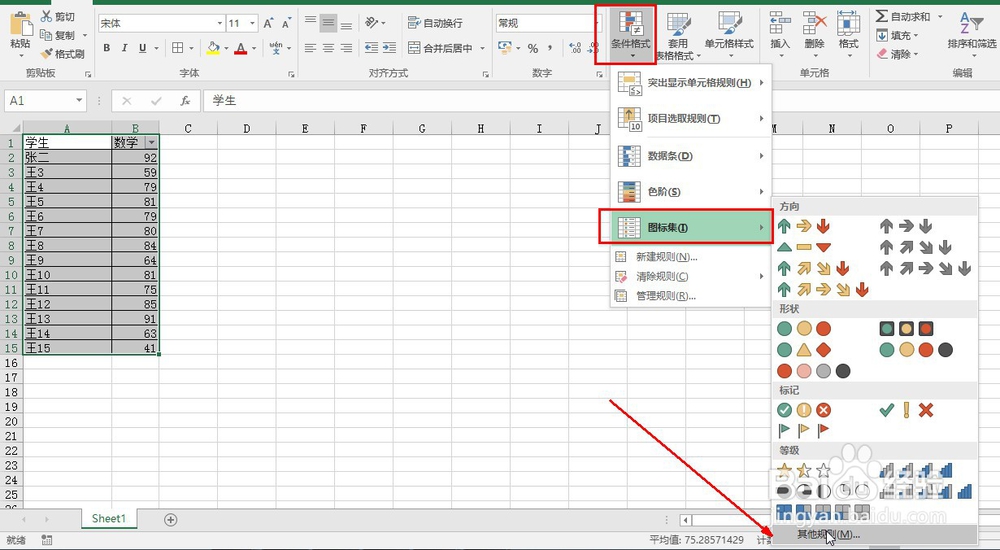1000x550 pixels.
Task: Select the 5 colored arrows icon set
Action: [x=823, y=290]
